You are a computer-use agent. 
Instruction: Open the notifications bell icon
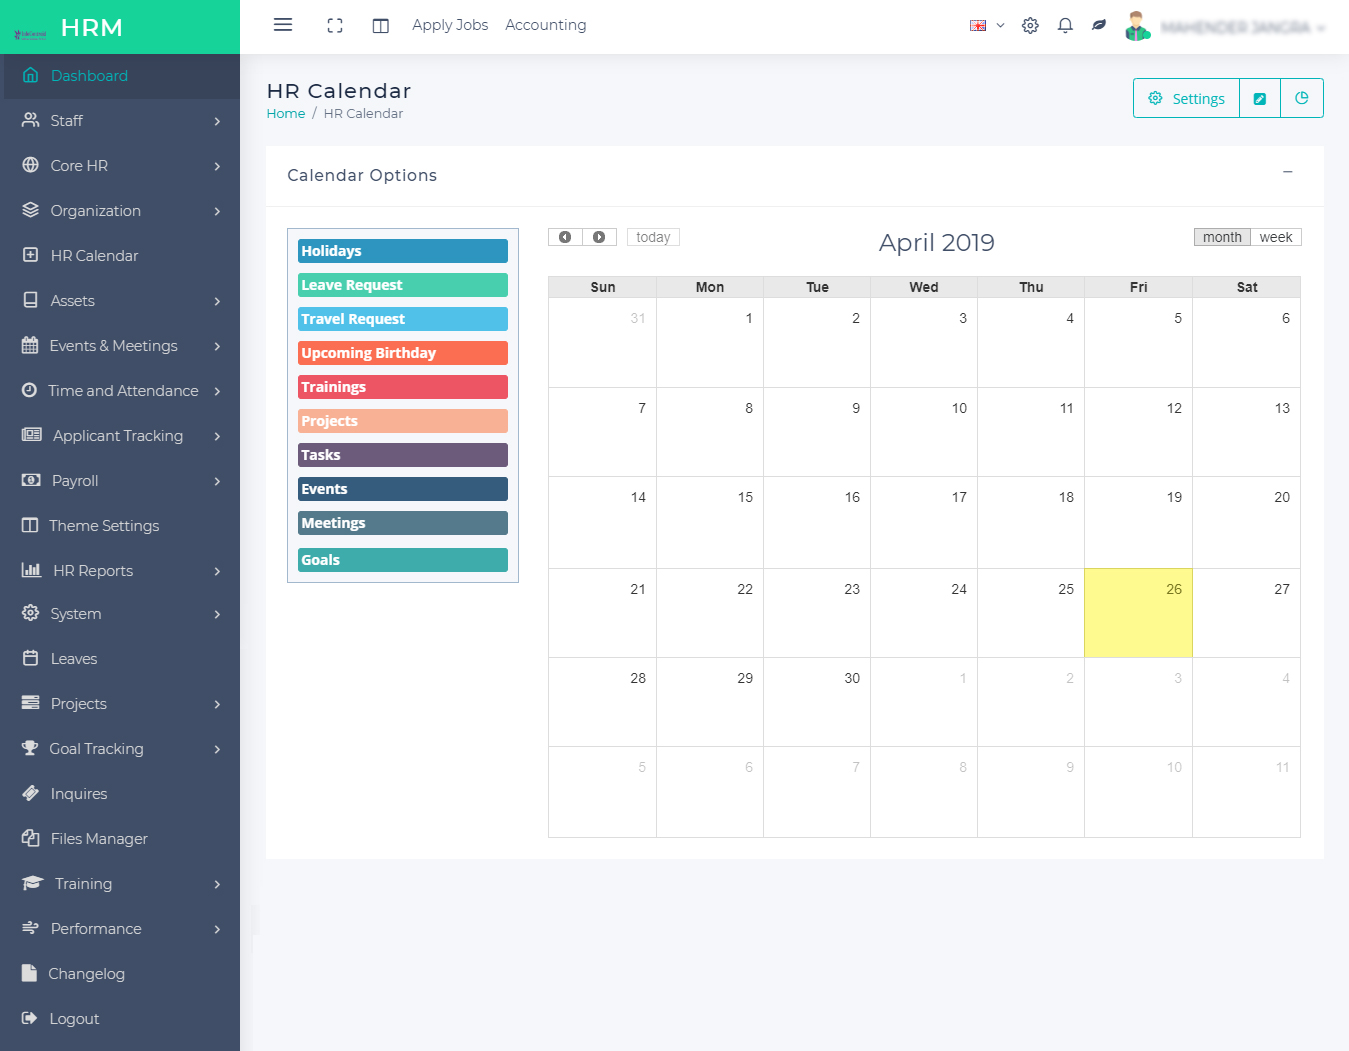point(1065,26)
